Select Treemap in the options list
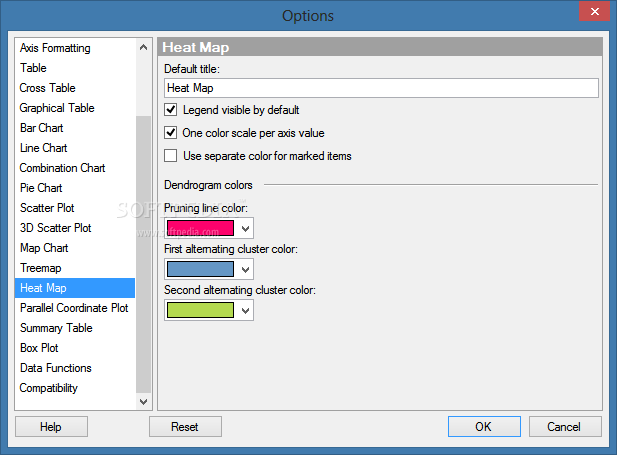617x455 pixels. pos(41,268)
